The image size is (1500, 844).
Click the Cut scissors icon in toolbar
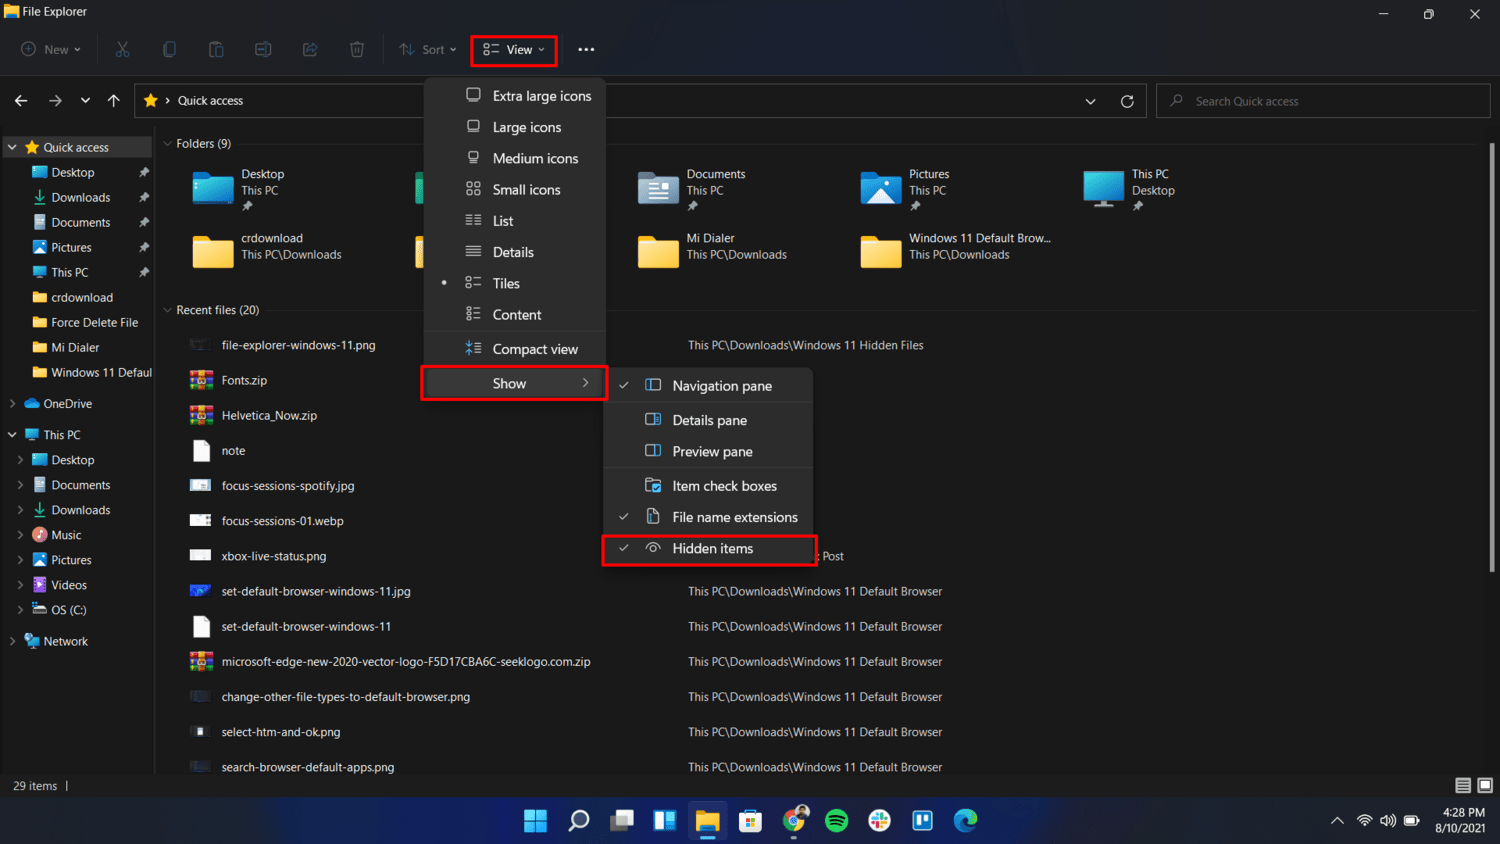123,49
